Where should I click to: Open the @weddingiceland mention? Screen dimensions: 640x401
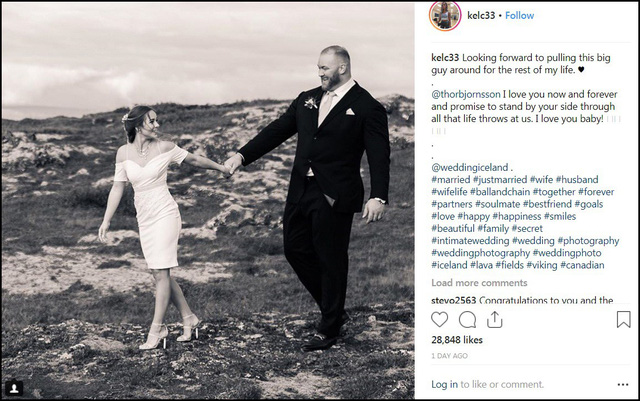[x=470, y=167]
